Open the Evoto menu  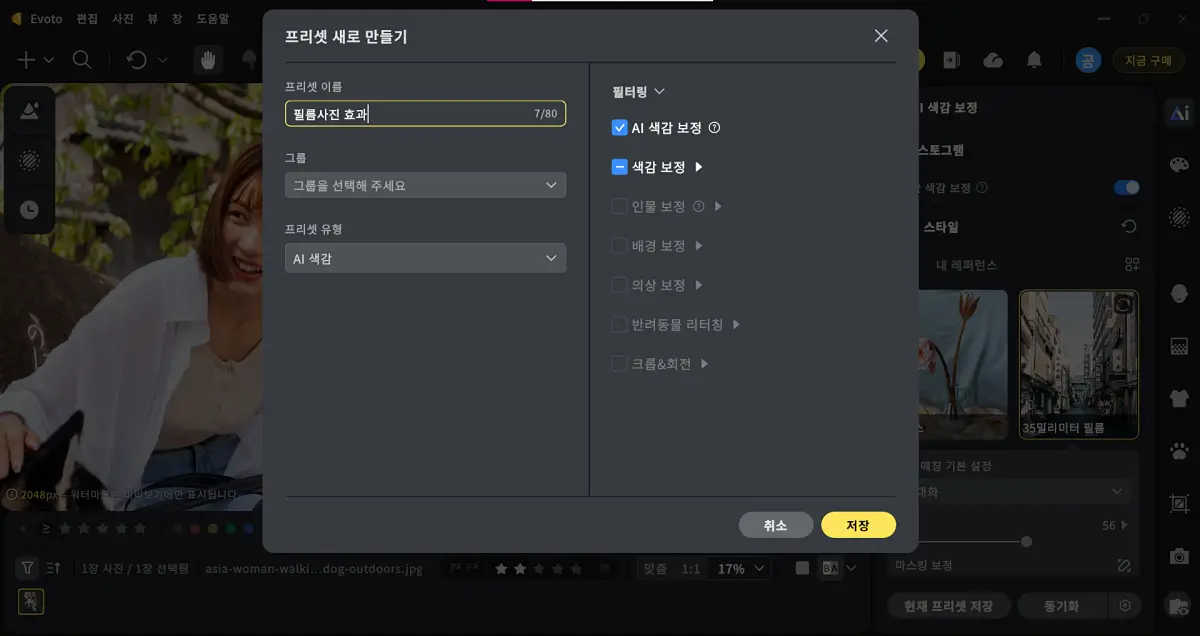tap(46, 18)
